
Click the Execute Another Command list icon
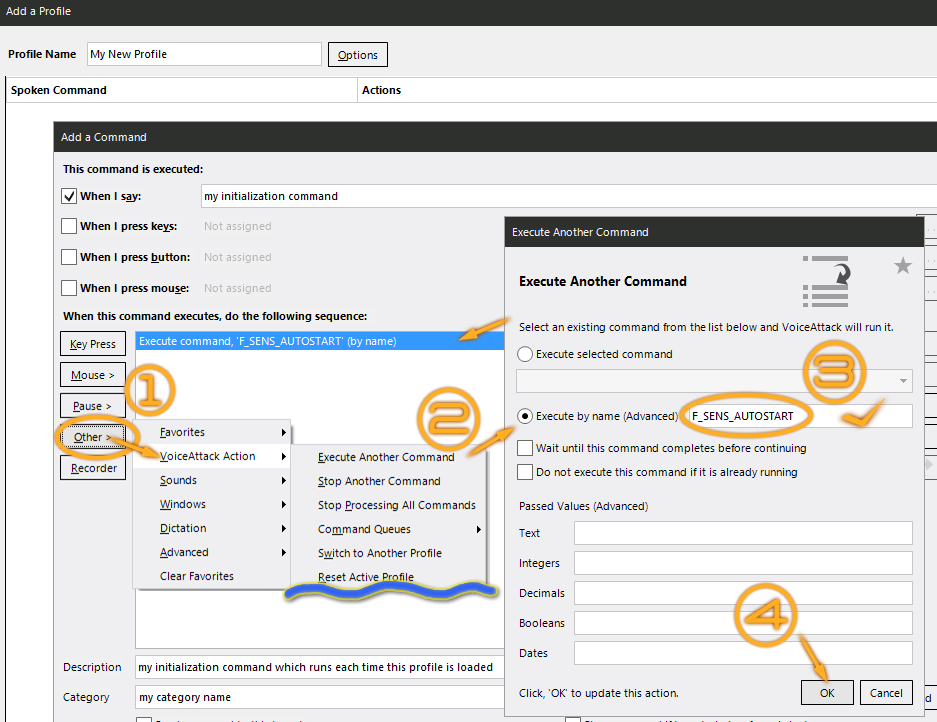[826, 282]
